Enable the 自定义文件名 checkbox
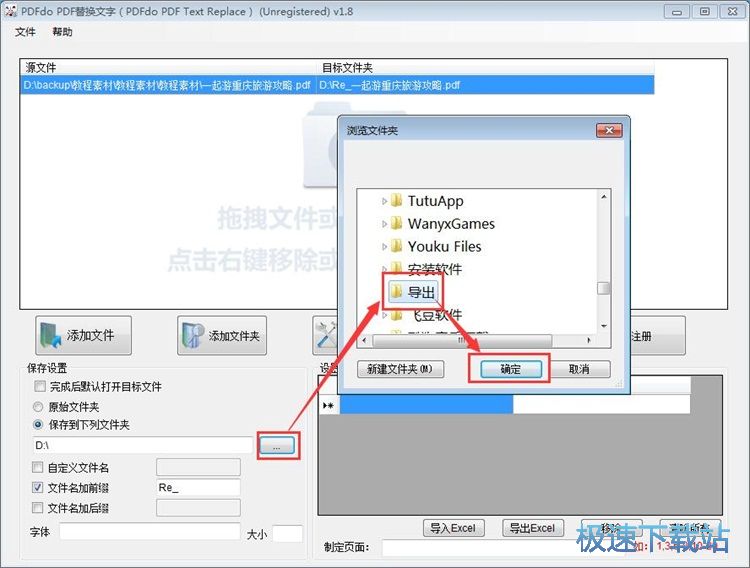750x568 pixels. 37,467
